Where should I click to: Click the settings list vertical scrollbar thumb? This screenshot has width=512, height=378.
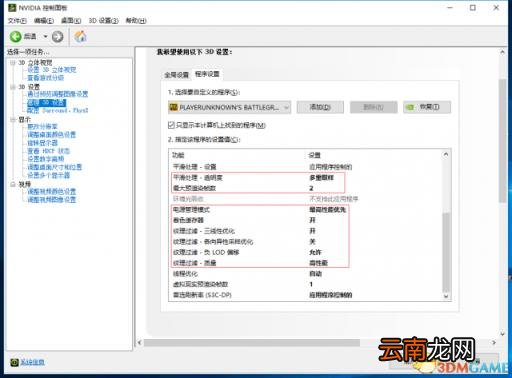tap(446, 252)
